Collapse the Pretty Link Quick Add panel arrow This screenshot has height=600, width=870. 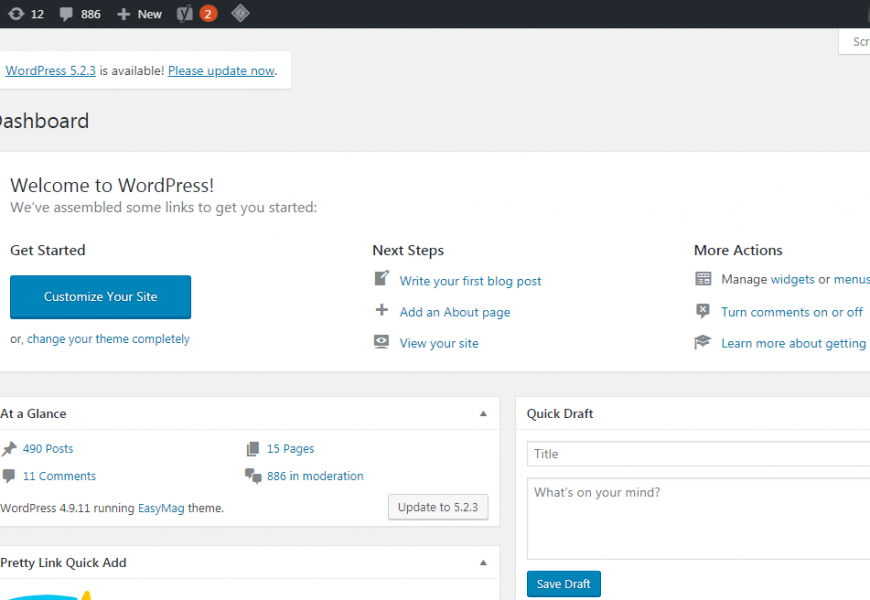click(x=483, y=563)
